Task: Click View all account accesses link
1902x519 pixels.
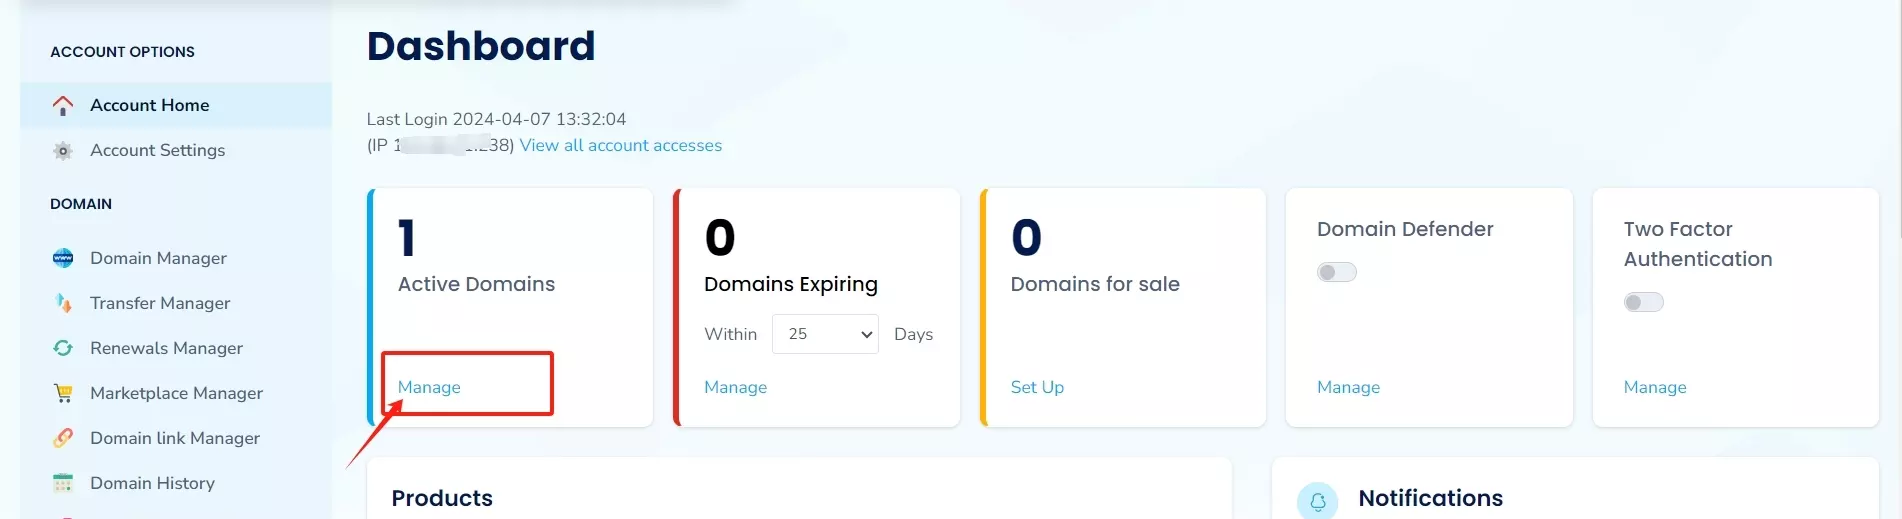Action: [620, 145]
